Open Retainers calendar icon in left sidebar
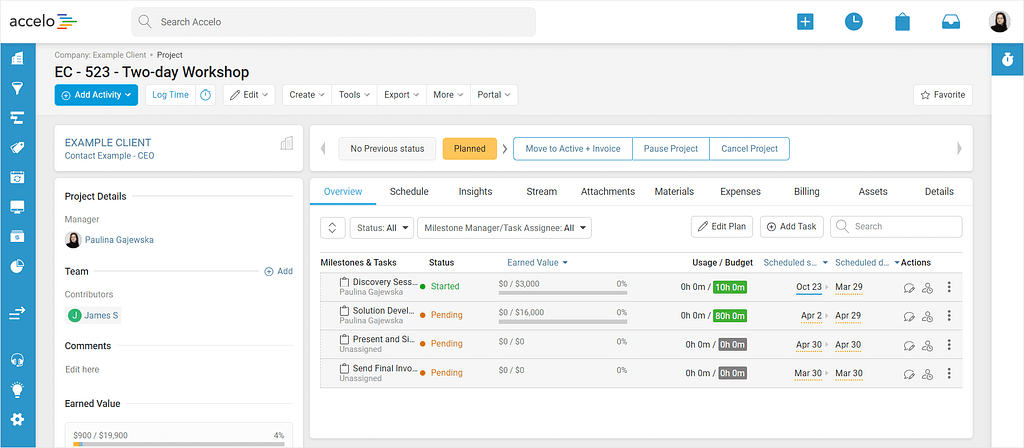This screenshot has width=1024, height=448. (x=18, y=177)
